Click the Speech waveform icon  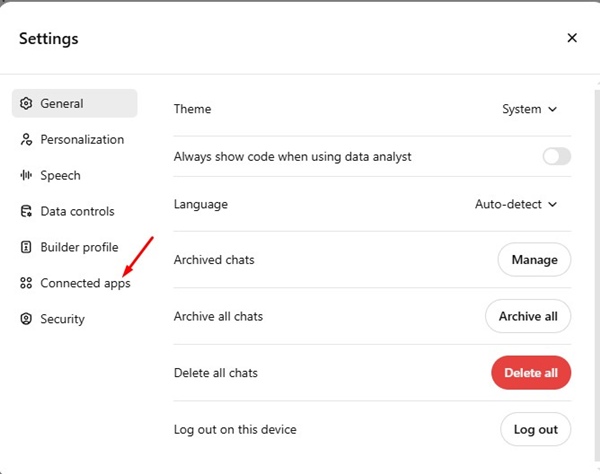click(26, 176)
